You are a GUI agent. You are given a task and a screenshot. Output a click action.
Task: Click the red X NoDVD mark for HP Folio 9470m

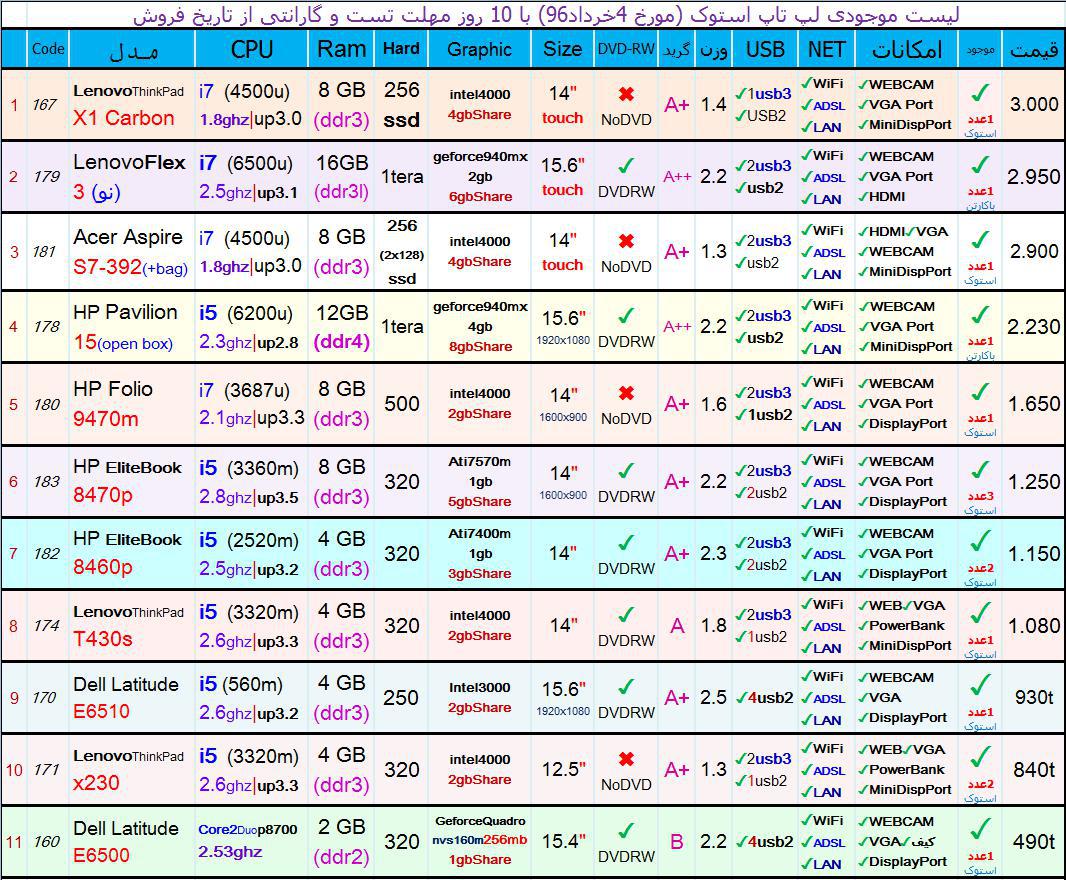[x=626, y=393]
